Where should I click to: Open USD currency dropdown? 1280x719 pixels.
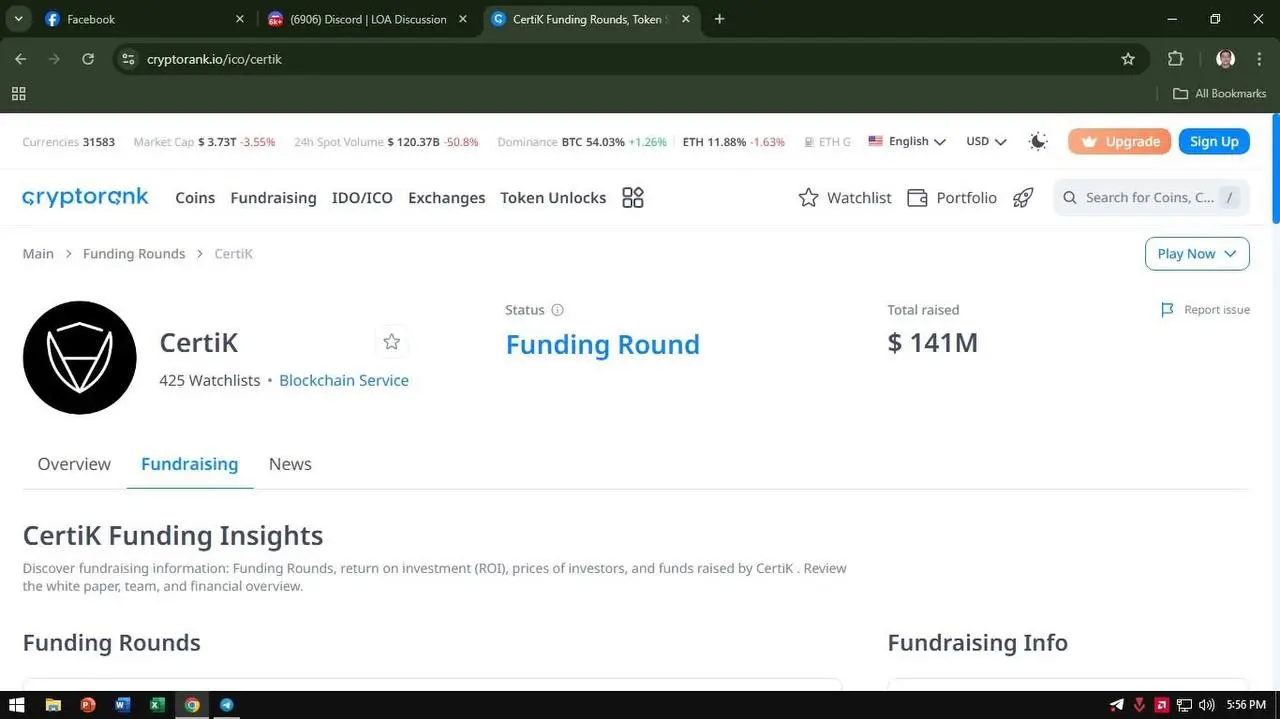point(986,141)
